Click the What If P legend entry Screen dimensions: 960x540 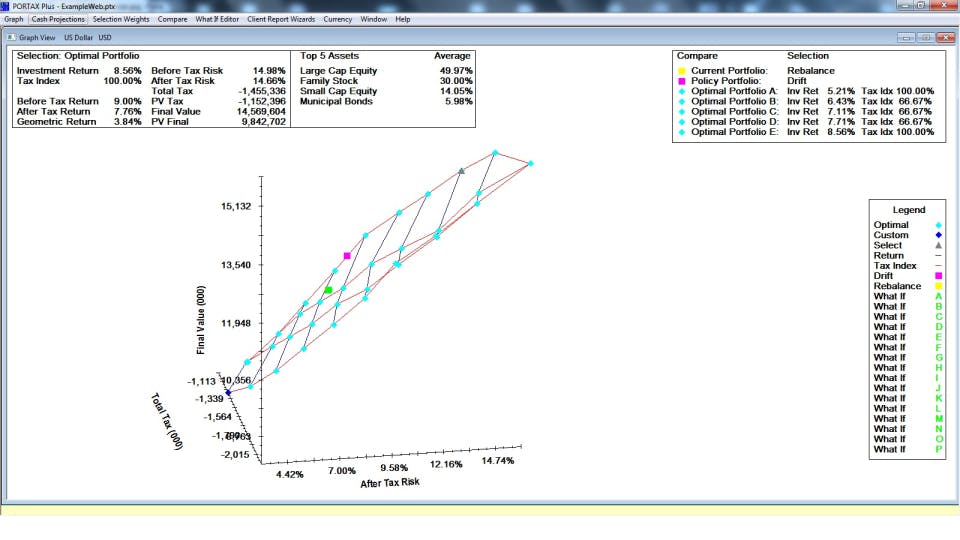point(907,449)
